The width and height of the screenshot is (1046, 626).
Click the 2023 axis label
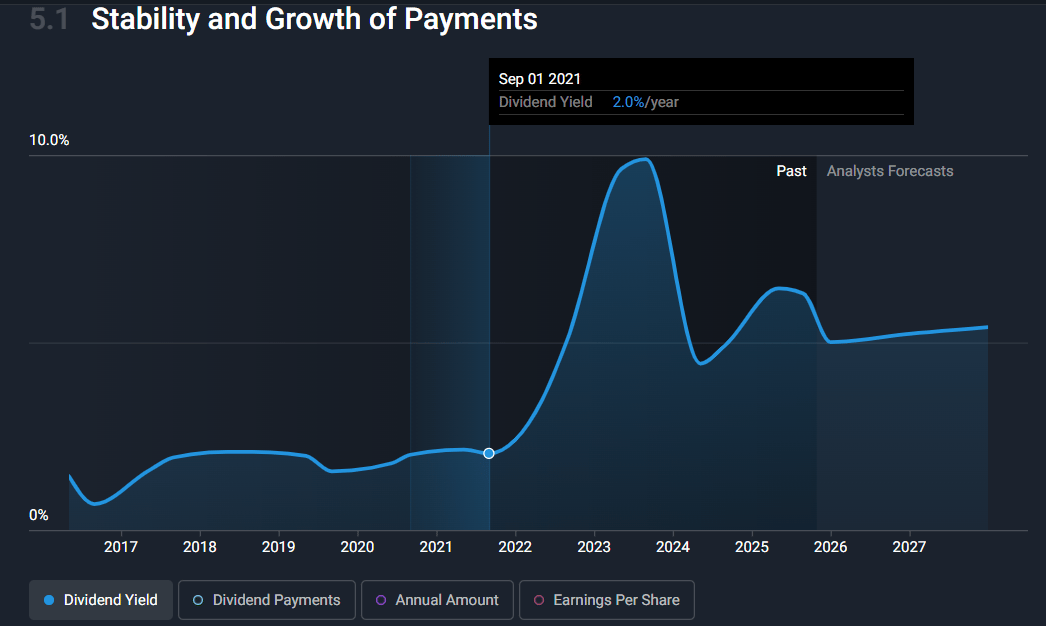click(594, 547)
